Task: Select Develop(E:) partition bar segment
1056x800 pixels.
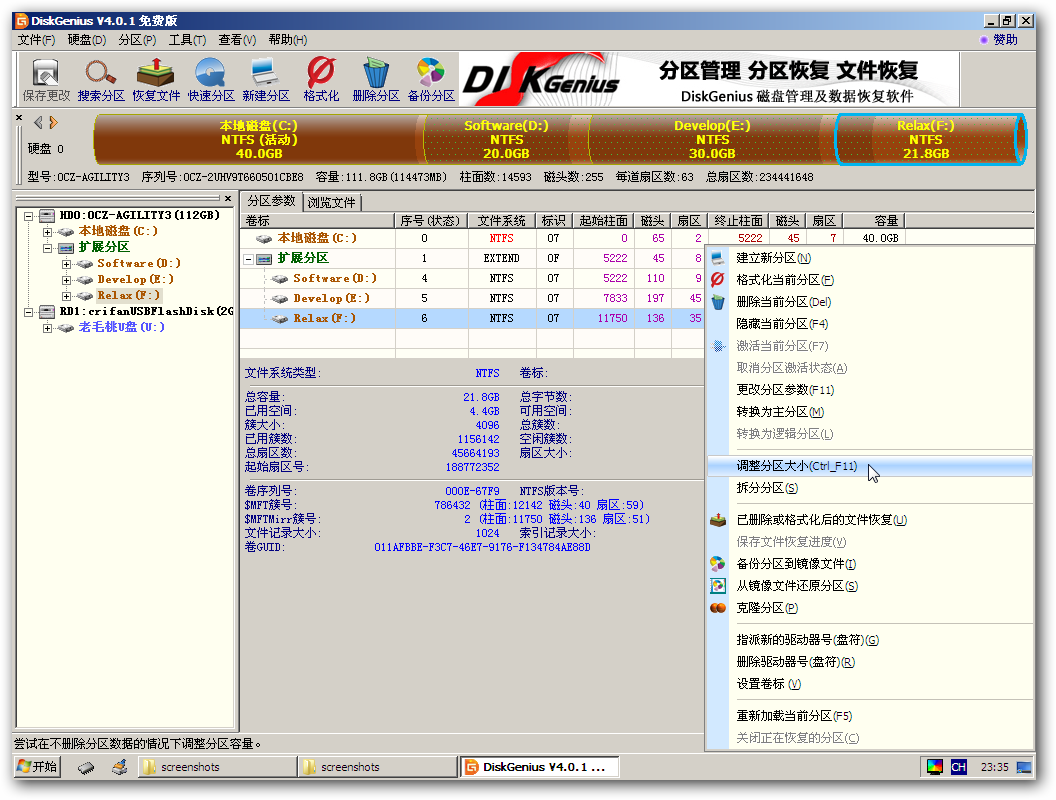Action: click(712, 139)
